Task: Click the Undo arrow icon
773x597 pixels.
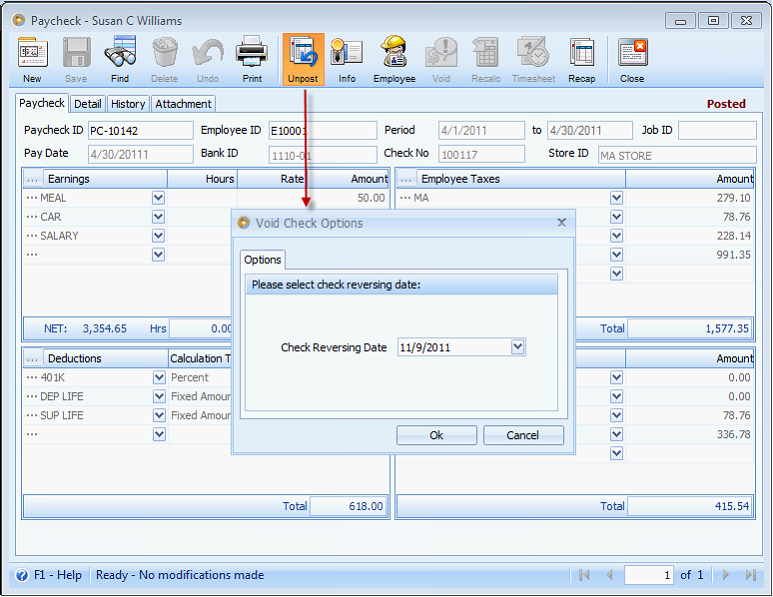Action: (208, 60)
